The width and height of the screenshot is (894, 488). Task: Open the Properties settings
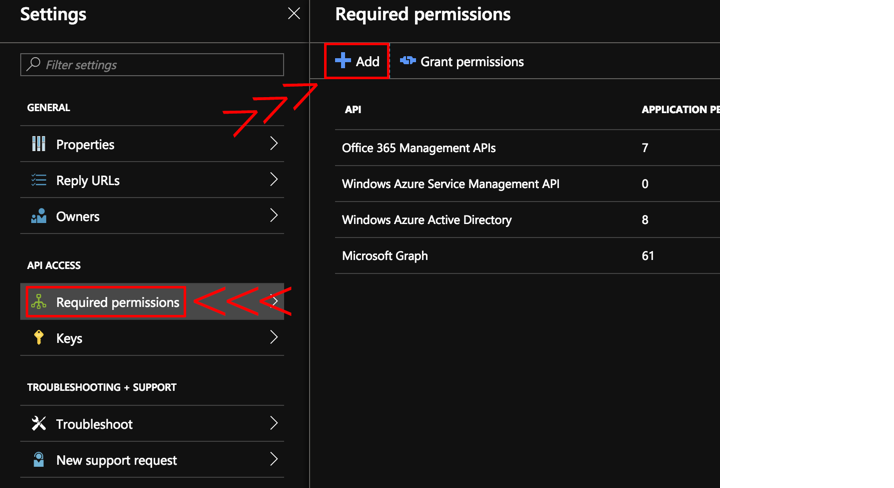coord(152,144)
